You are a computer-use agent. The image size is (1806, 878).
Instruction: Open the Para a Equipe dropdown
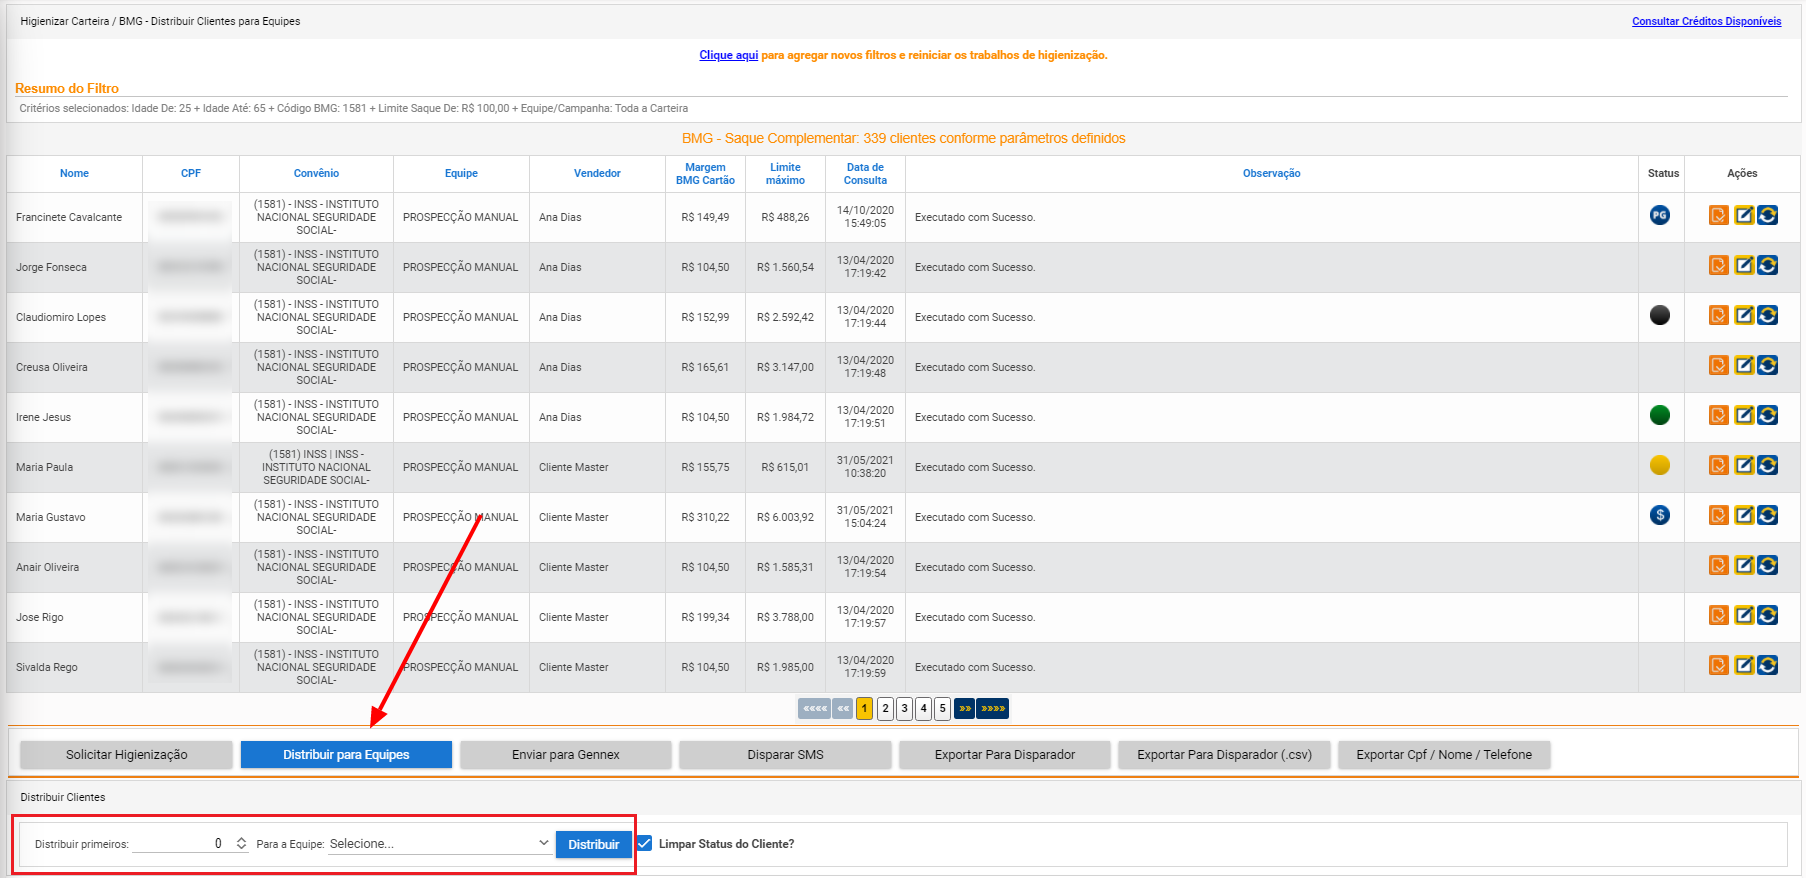tap(439, 844)
